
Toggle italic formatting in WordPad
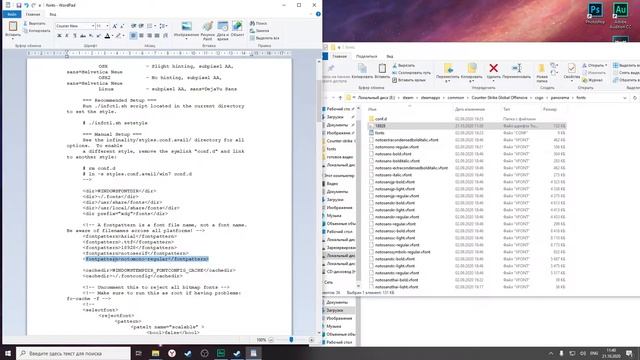(x=67, y=36)
